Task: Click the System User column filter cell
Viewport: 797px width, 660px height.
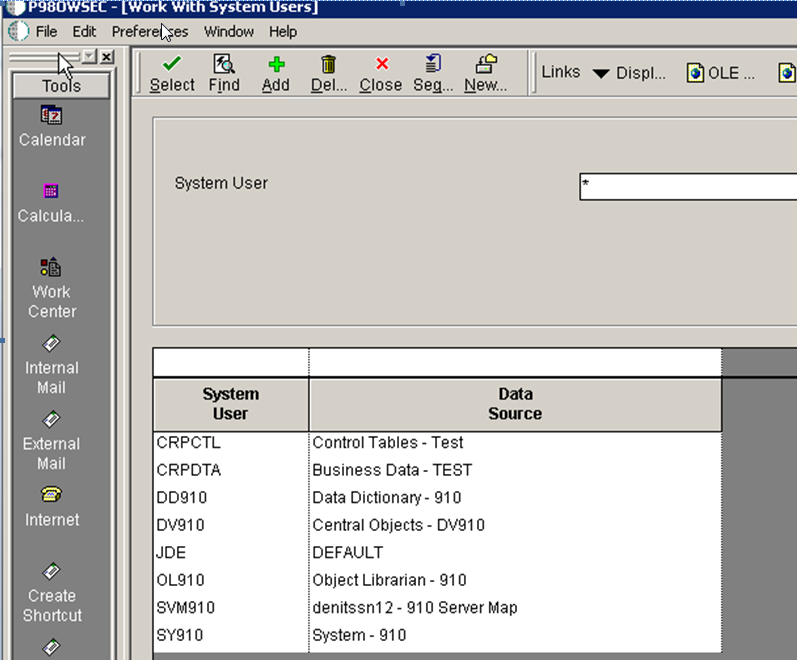Action: pyautogui.click(x=231, y=363)
